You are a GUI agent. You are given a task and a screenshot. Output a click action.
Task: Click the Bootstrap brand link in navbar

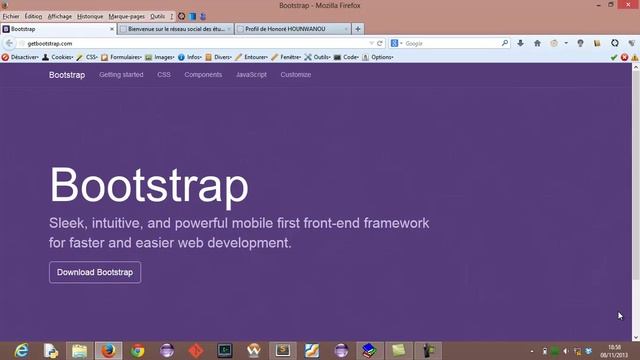tap(67, 75)
